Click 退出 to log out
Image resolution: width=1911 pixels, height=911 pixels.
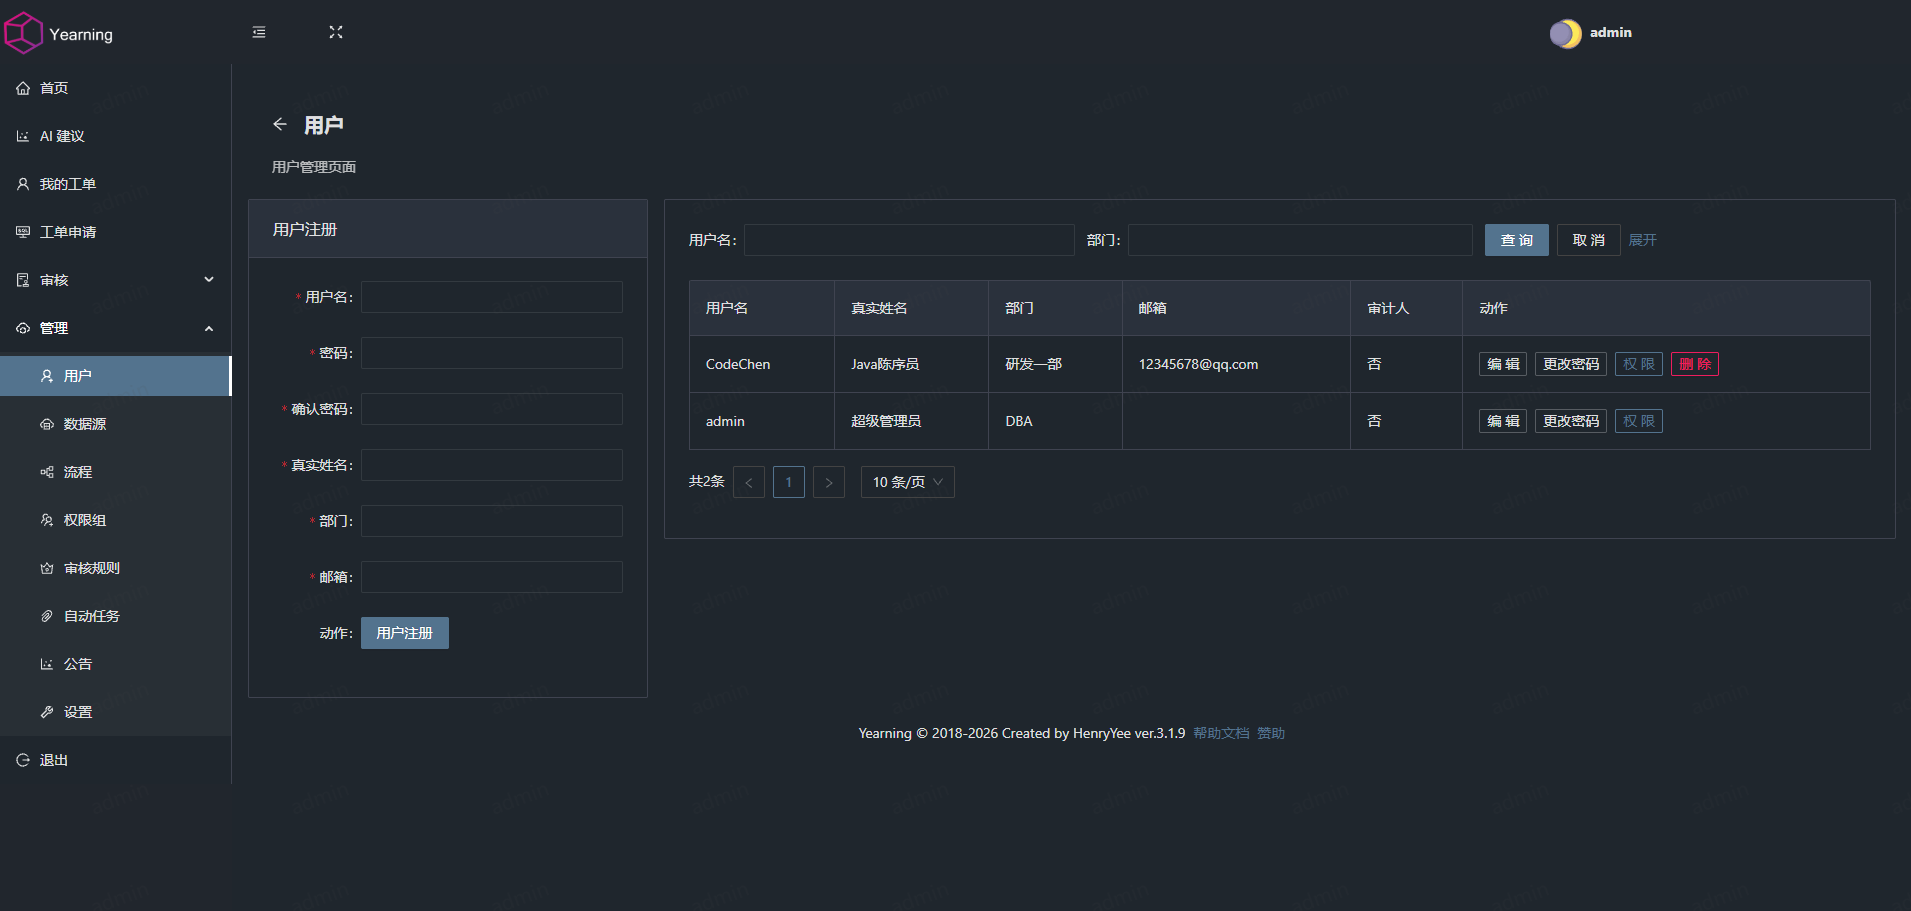click(x=54, y=760)
